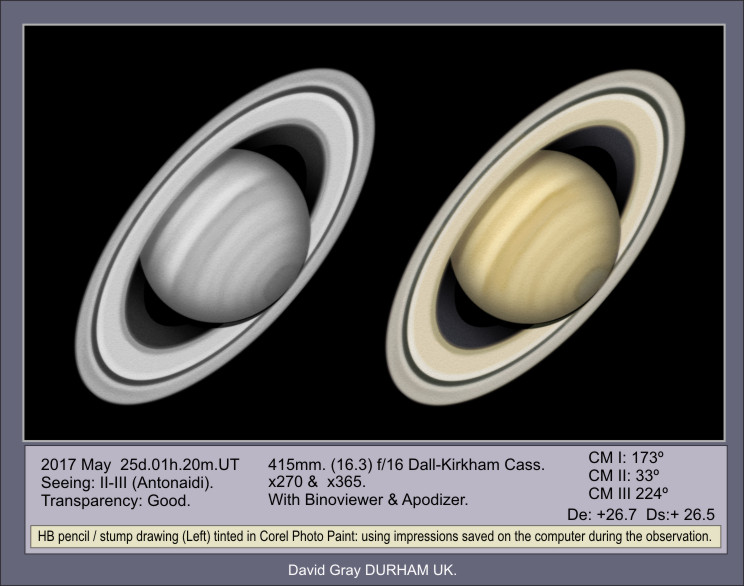The image size is (744, 586).
Task: Click the "CM III 224º" value
Action: tap(628, 493)
